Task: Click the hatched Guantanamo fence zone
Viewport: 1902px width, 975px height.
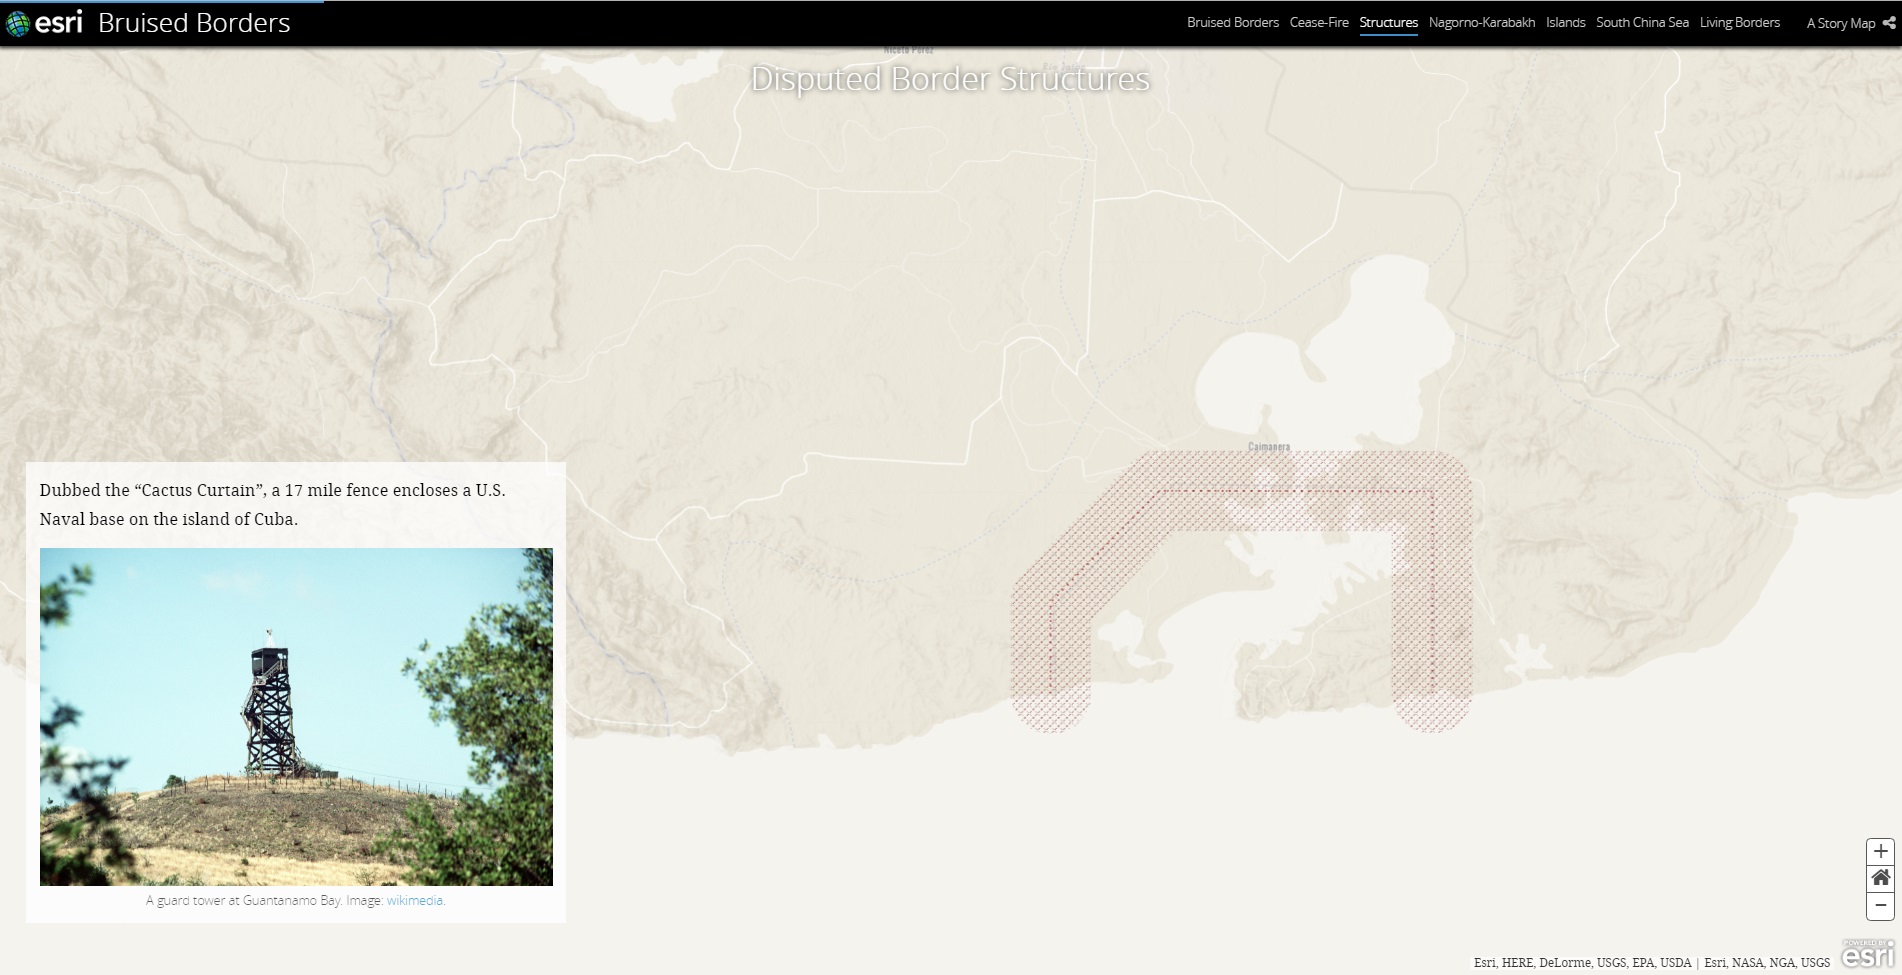Action: 1431,600
